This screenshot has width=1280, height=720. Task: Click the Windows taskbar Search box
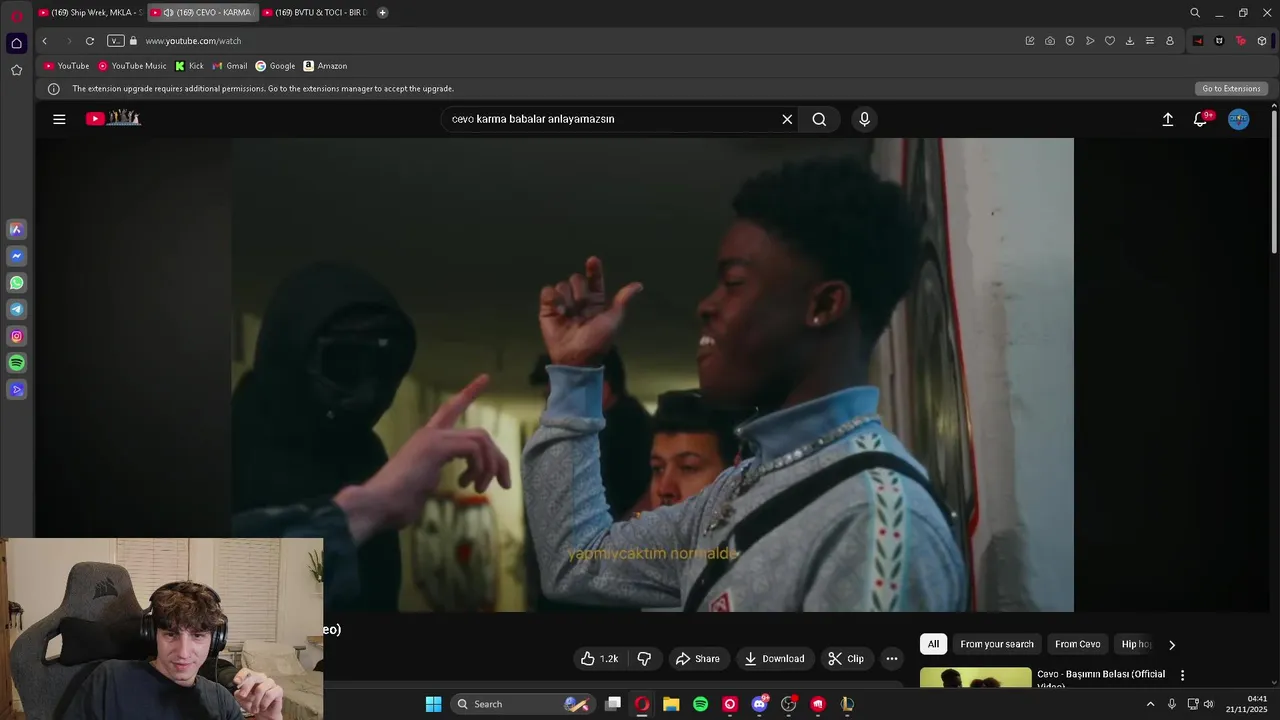click(522, 704)
